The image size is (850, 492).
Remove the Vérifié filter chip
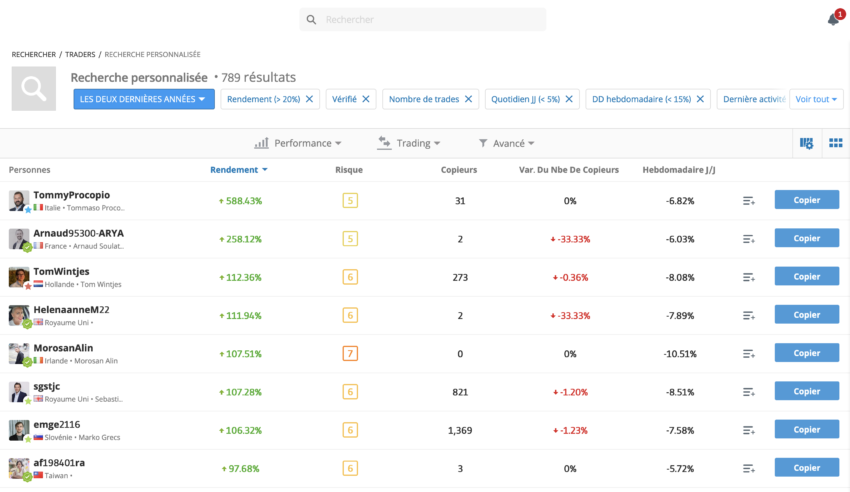(366, 99)
